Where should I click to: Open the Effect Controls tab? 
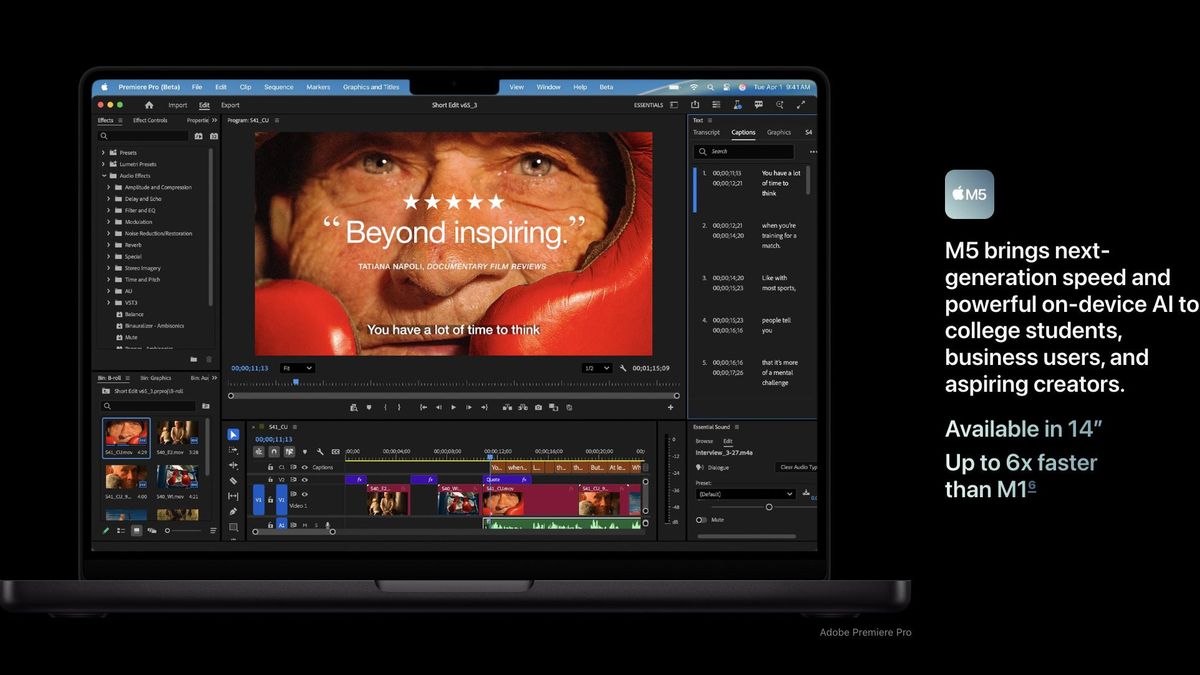150,120
